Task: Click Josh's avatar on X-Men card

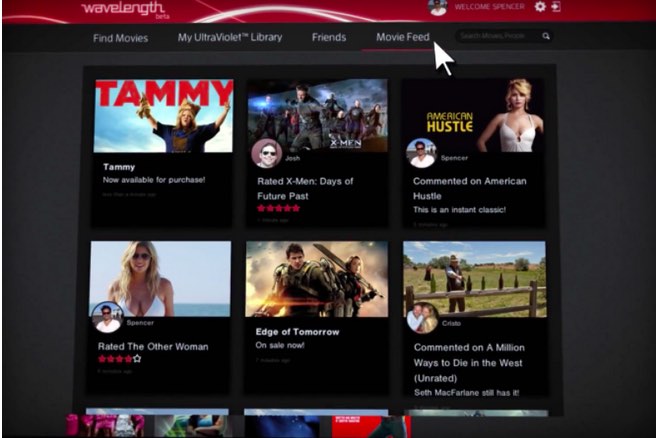Action: coord(266,154)
